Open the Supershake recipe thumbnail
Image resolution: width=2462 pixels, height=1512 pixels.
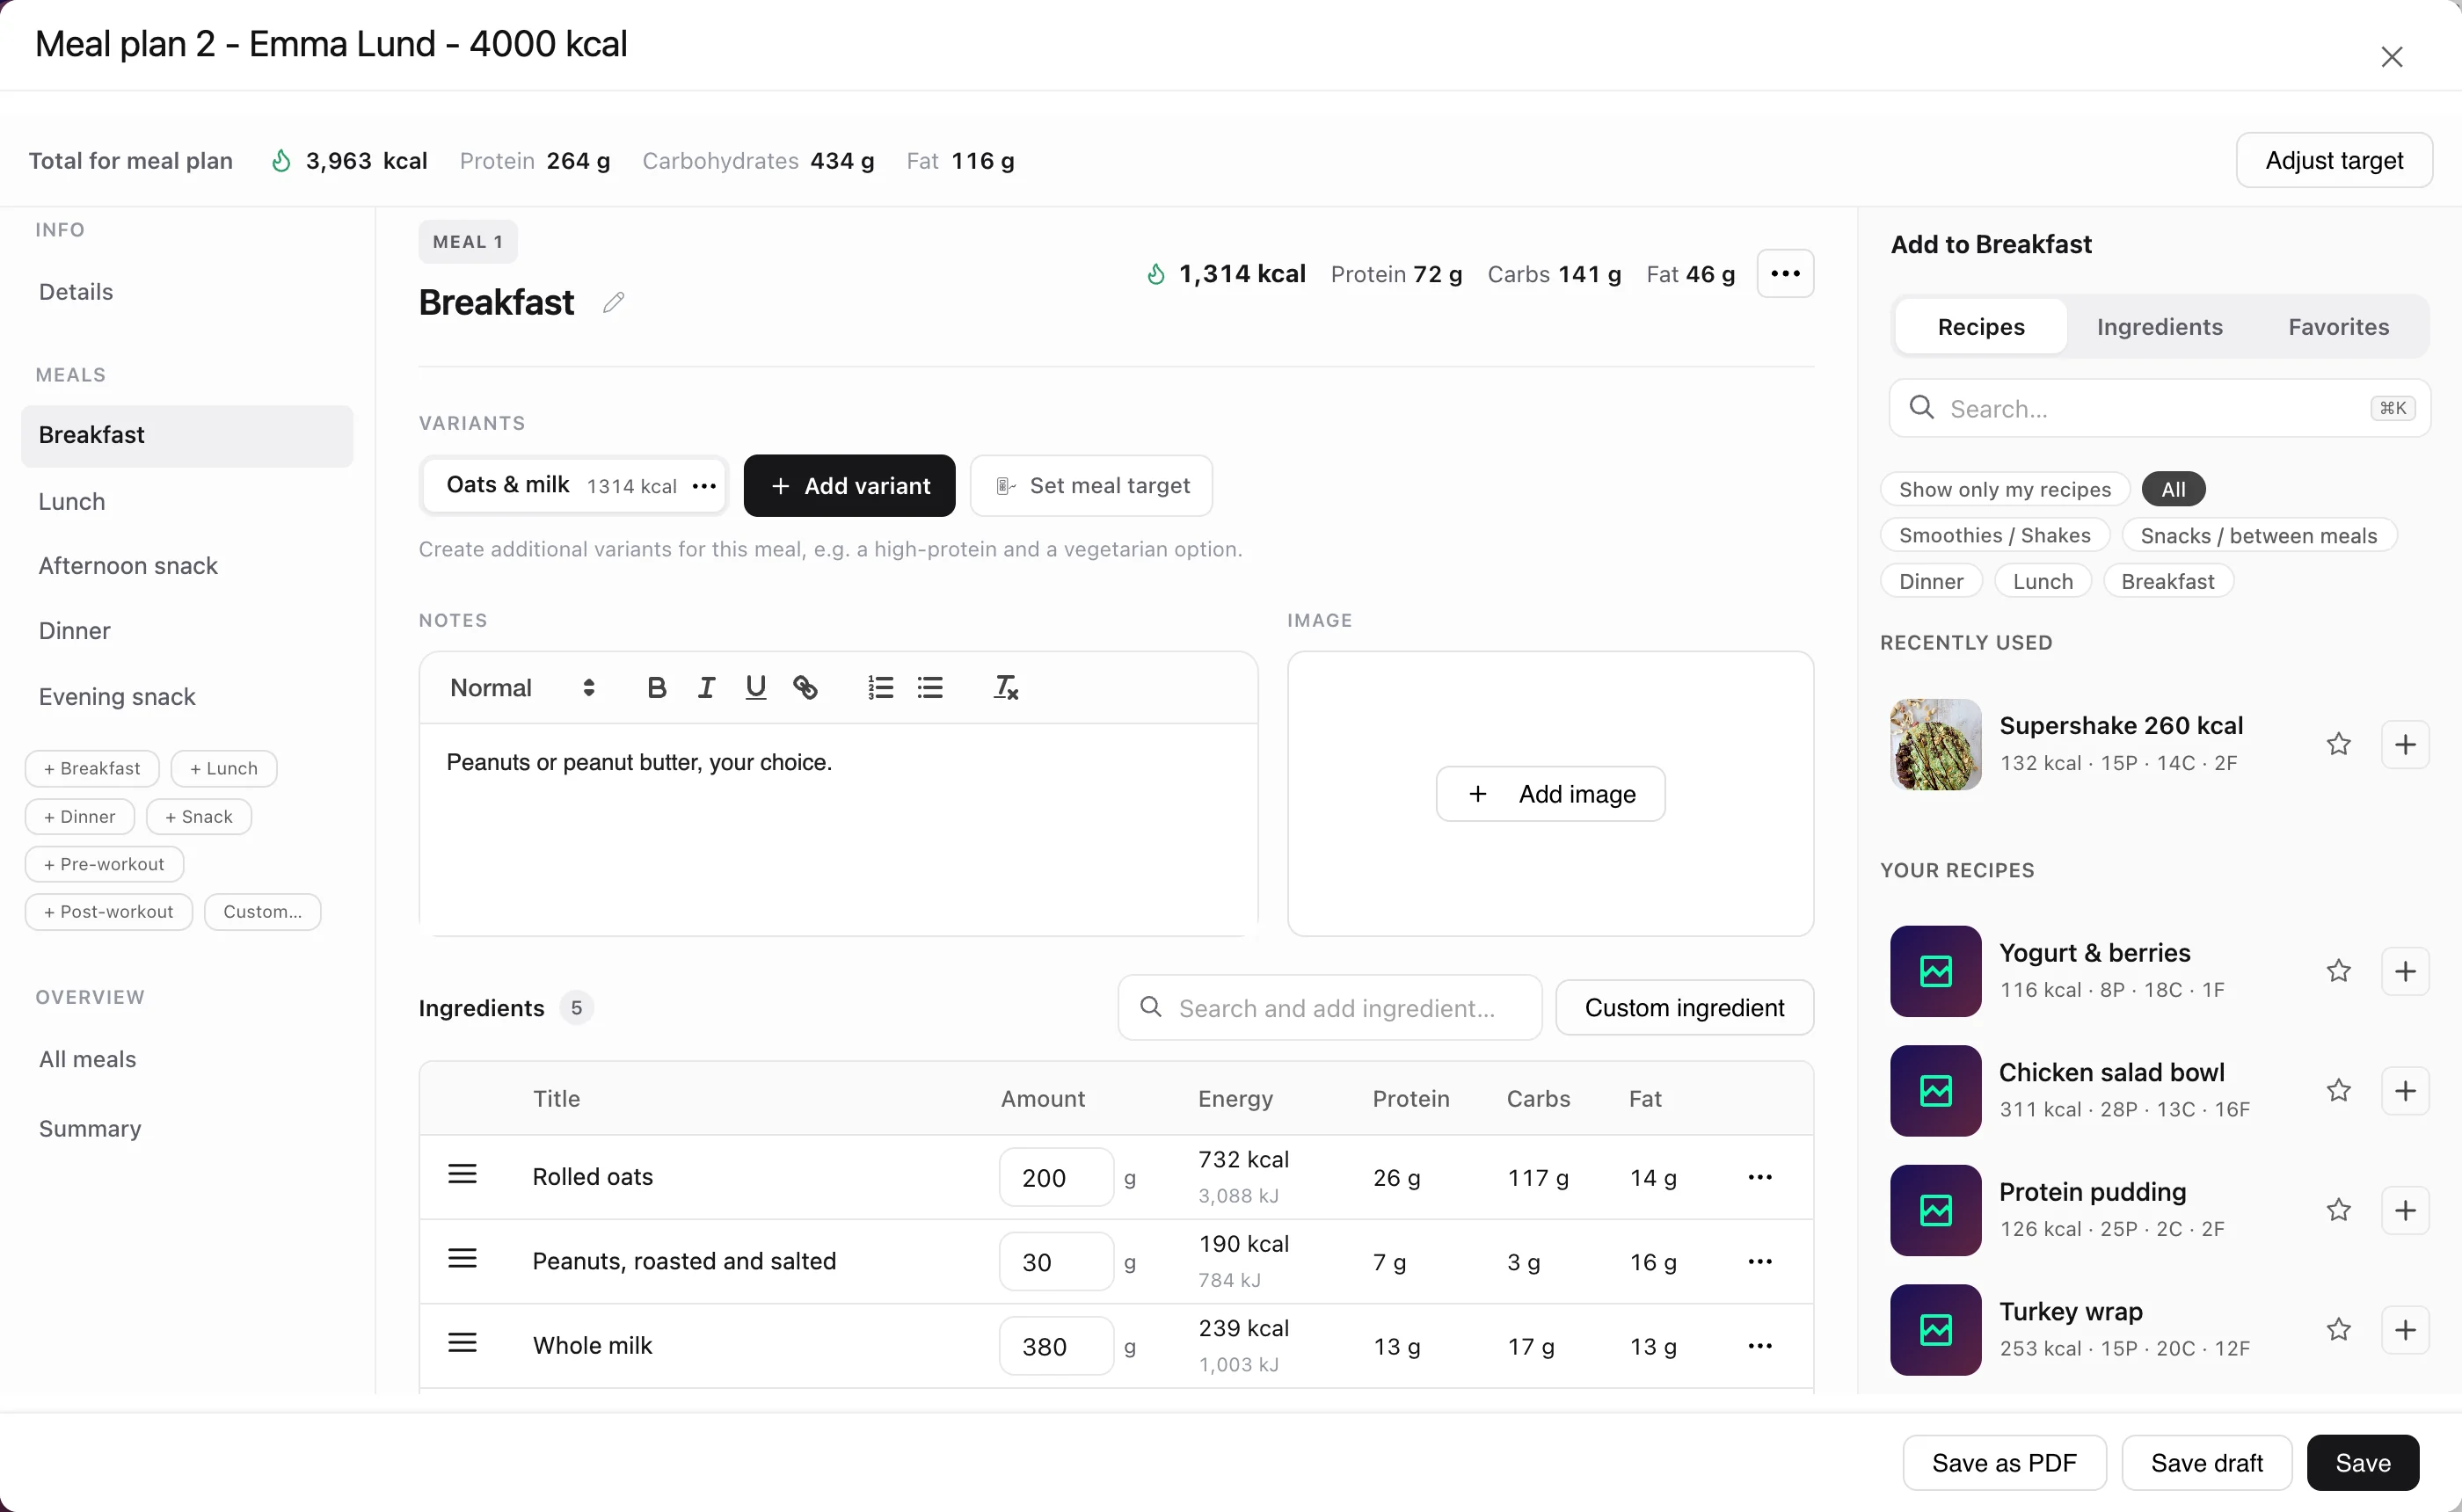coord(1935,744)
